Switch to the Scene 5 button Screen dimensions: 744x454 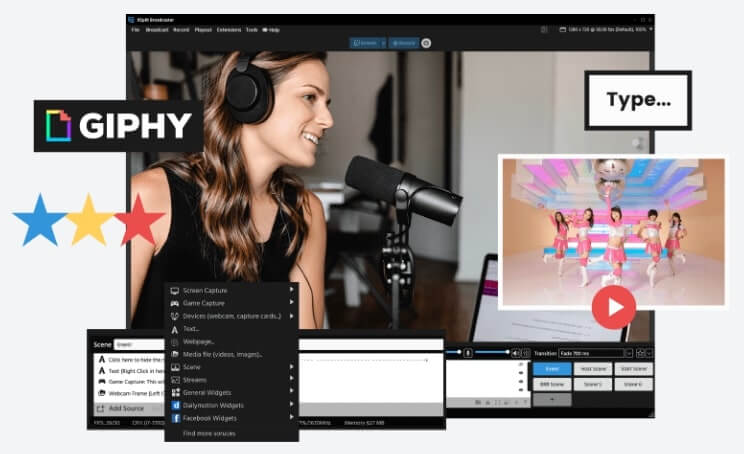593,384
